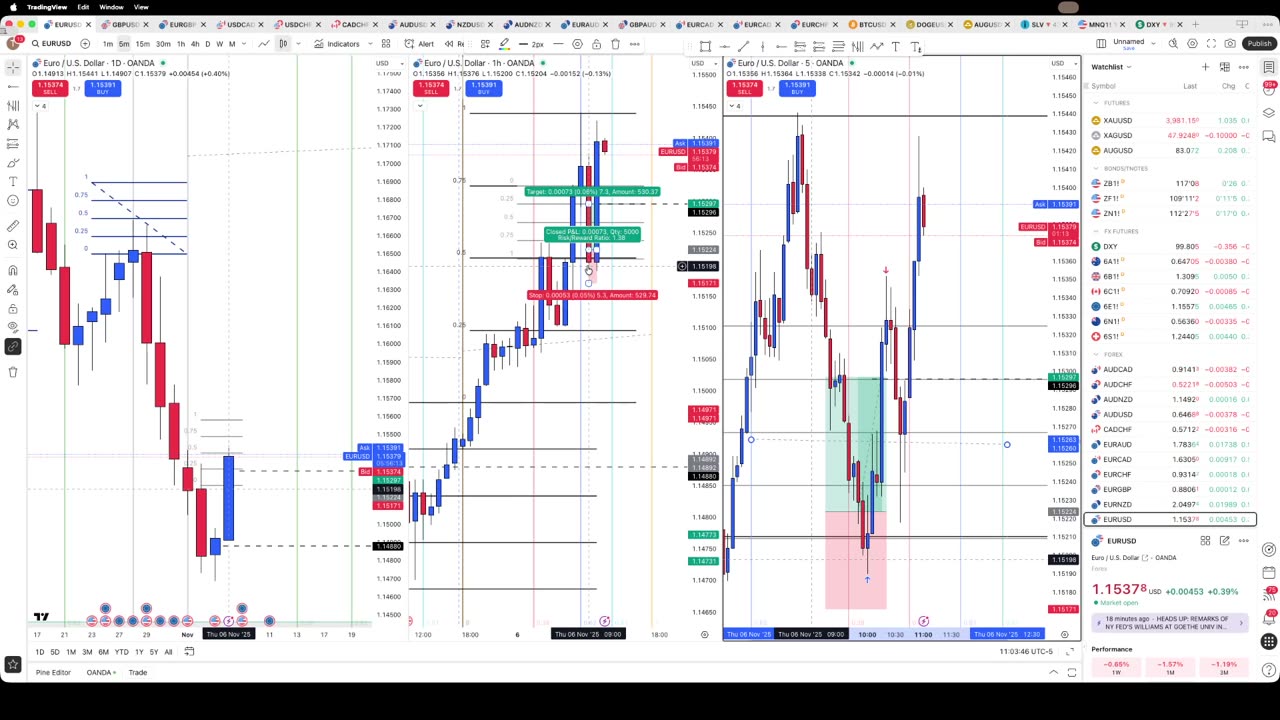Select the trend line tool in floating toolbar
Image resolution: width=1280 pixels, height=720 pixels.
click(743, 46)
